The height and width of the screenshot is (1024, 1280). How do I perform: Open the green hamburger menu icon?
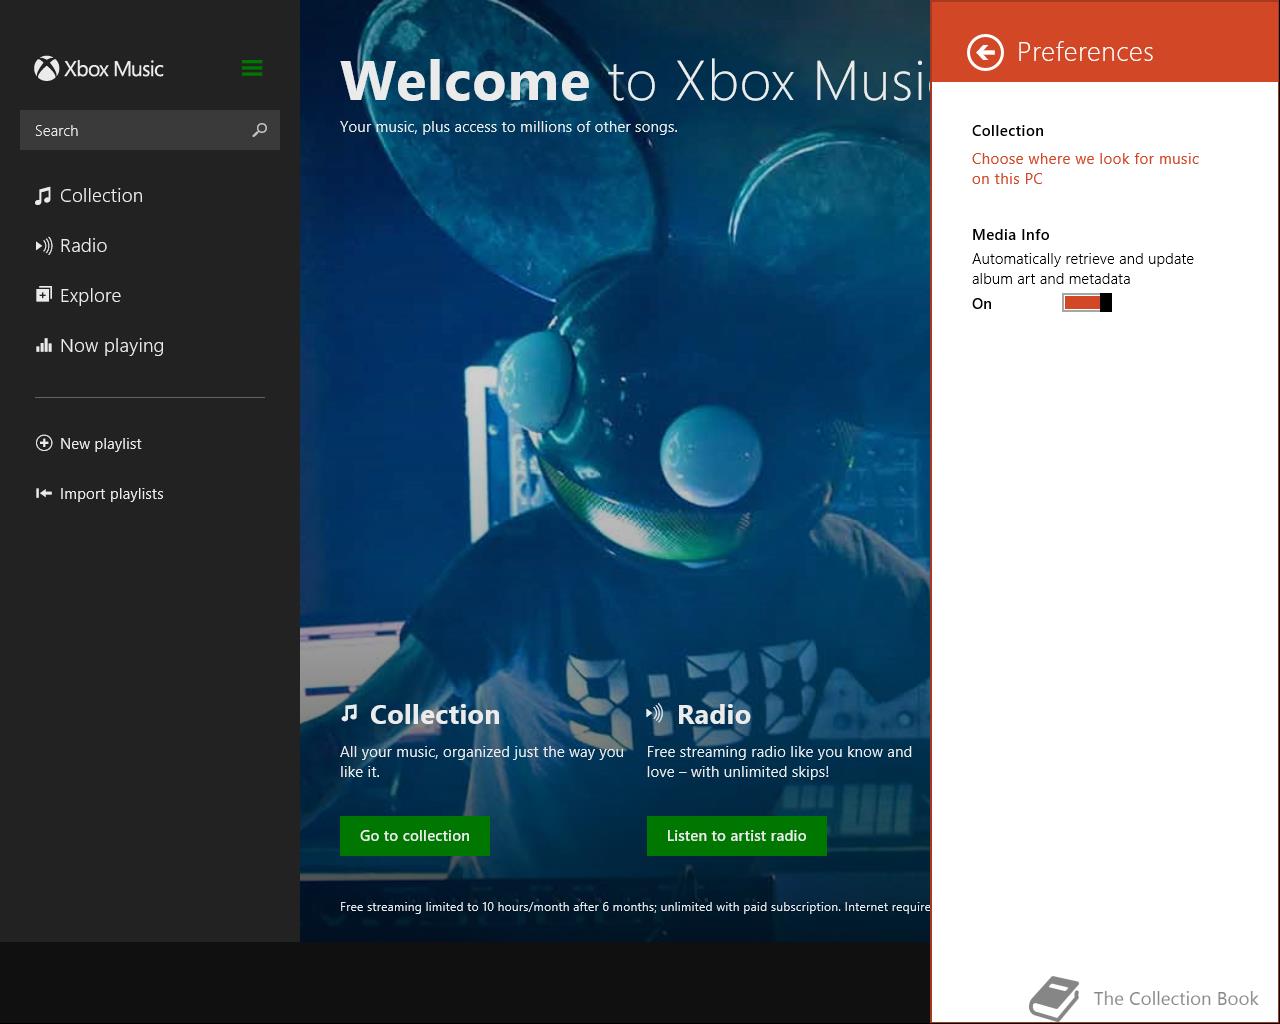(x=252, y=68)
